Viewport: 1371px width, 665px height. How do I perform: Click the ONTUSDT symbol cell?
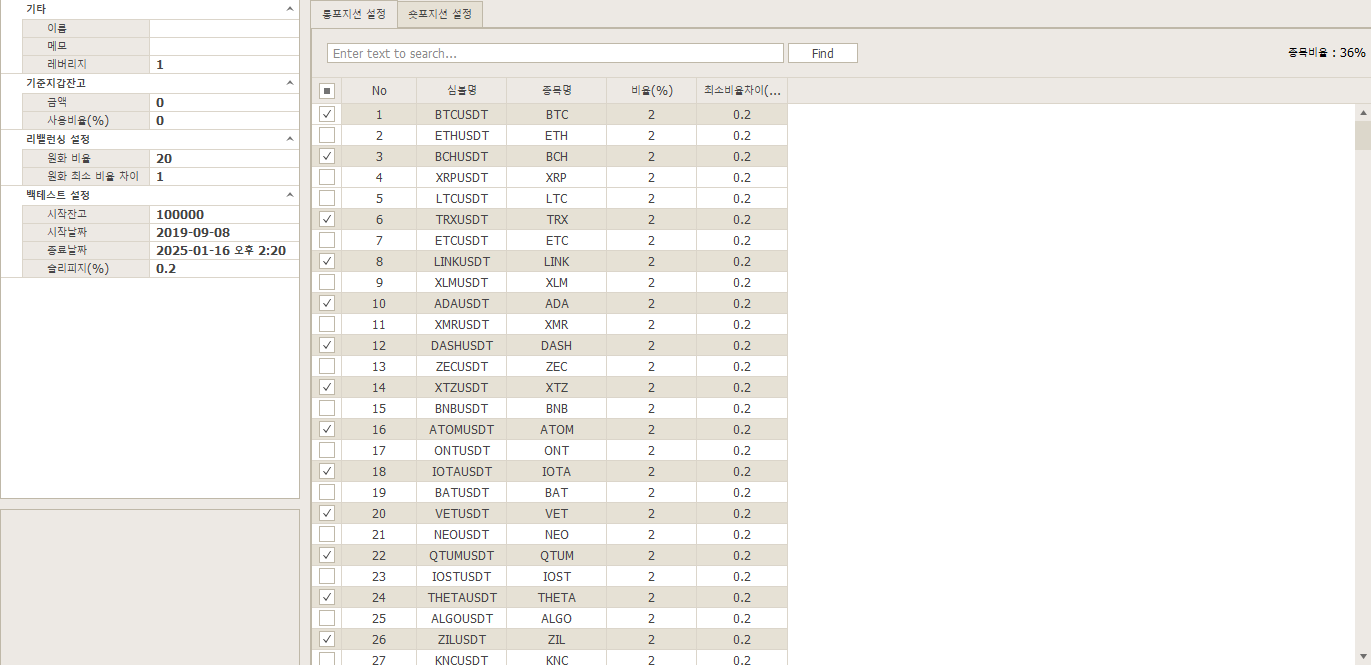click(462, 450)
